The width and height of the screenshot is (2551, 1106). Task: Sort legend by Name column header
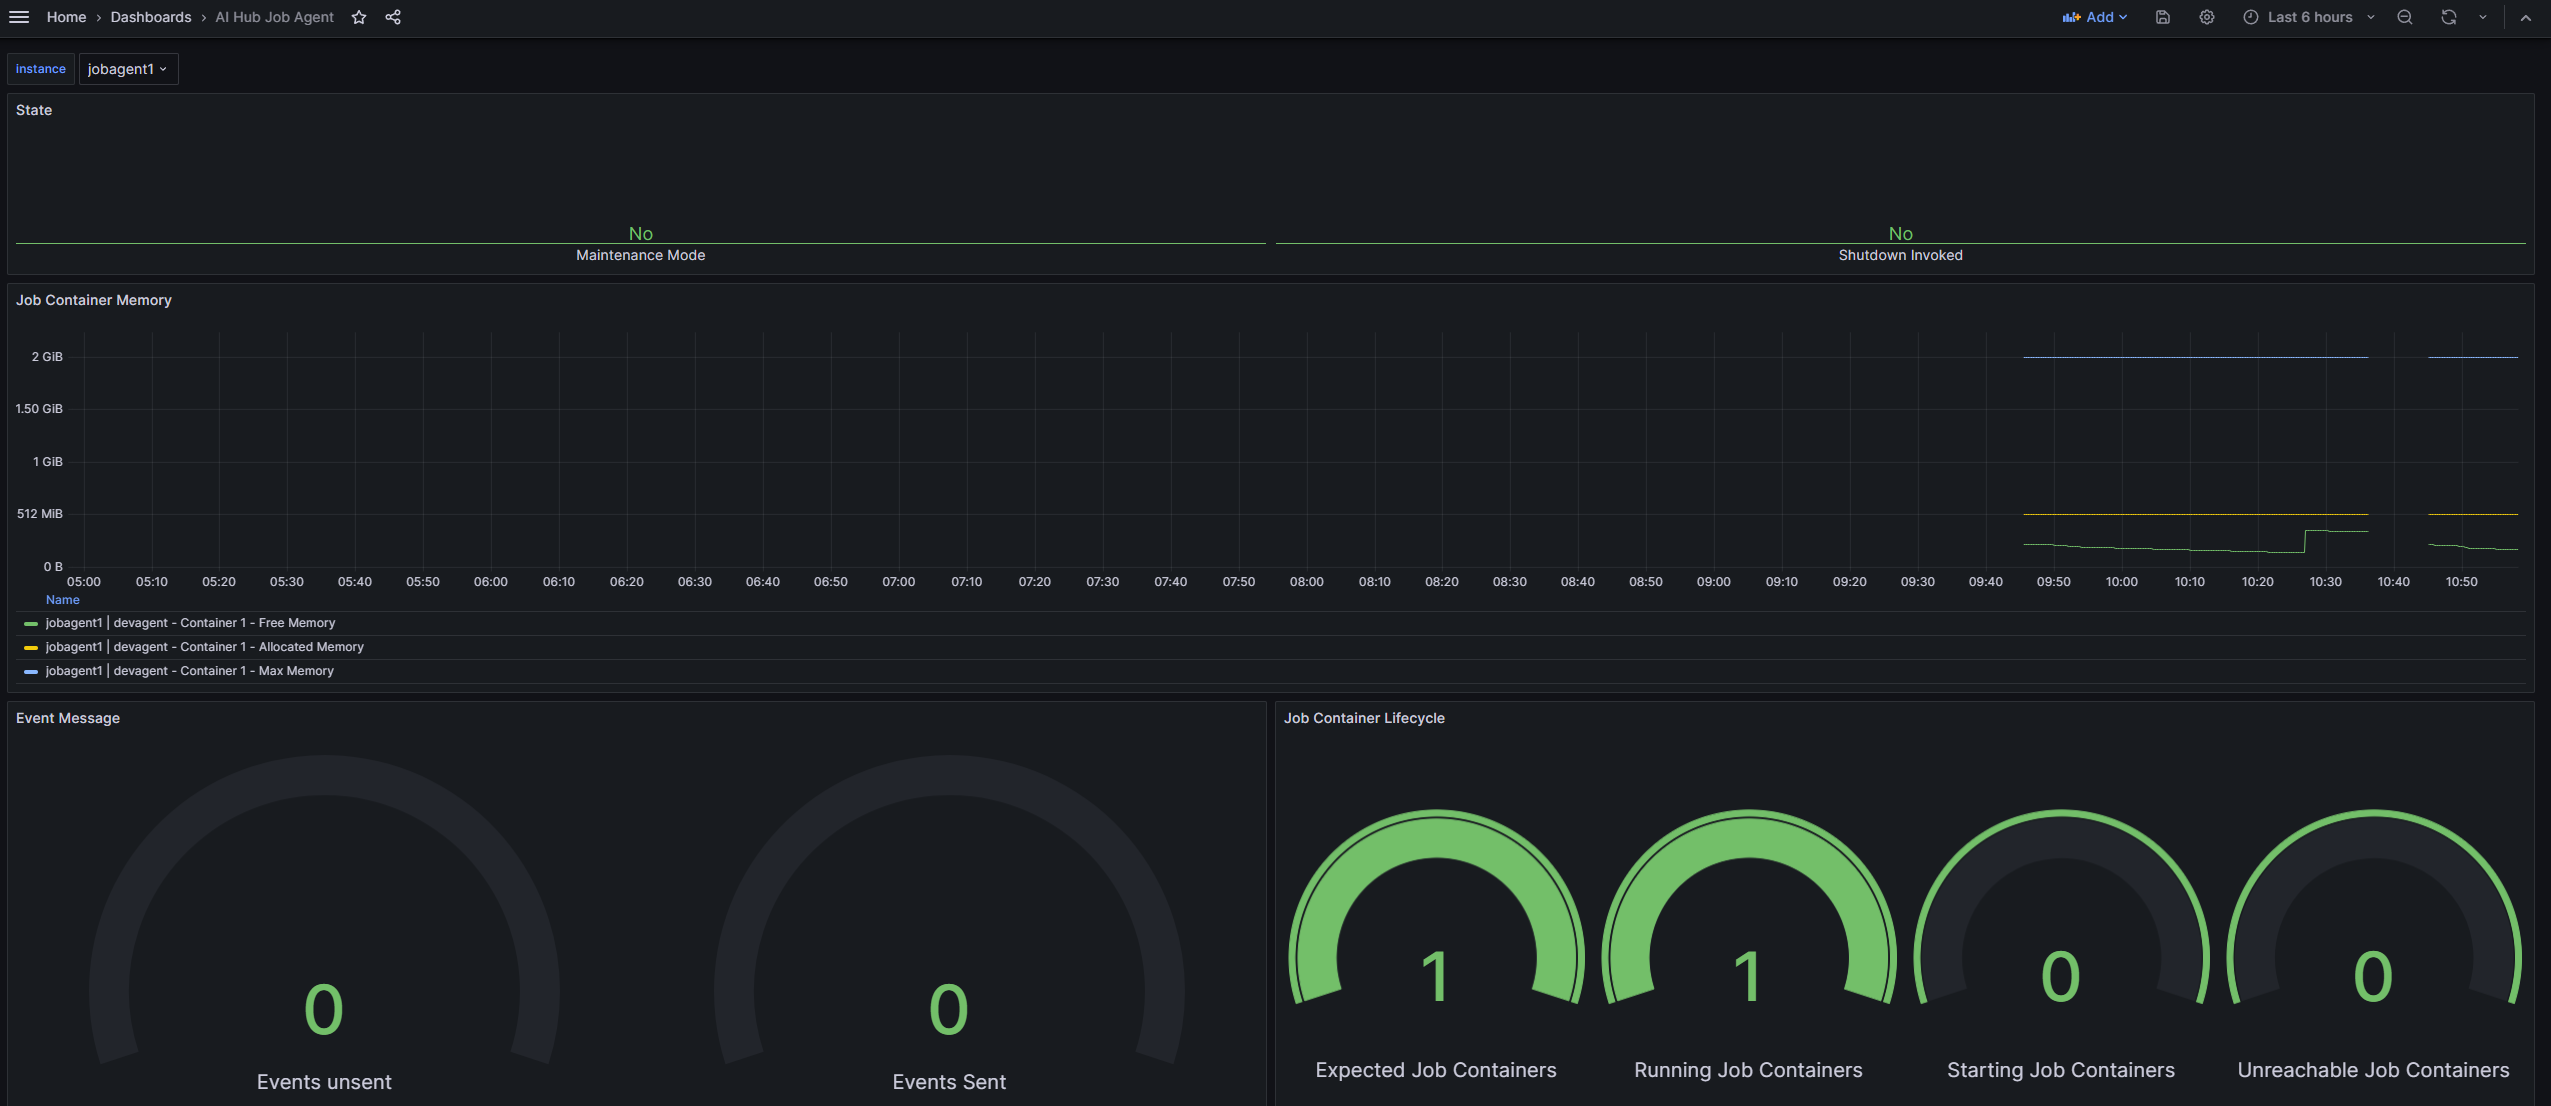[x=62, y=600]
